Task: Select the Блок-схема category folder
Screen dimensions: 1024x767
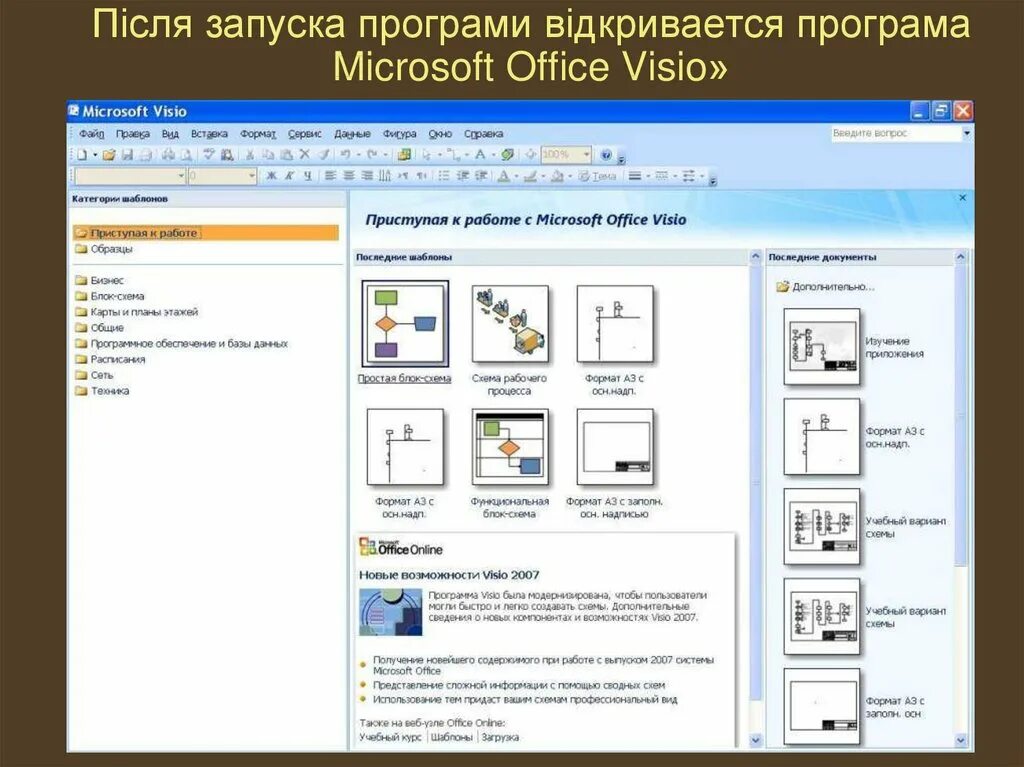Action: click(109, 296)
